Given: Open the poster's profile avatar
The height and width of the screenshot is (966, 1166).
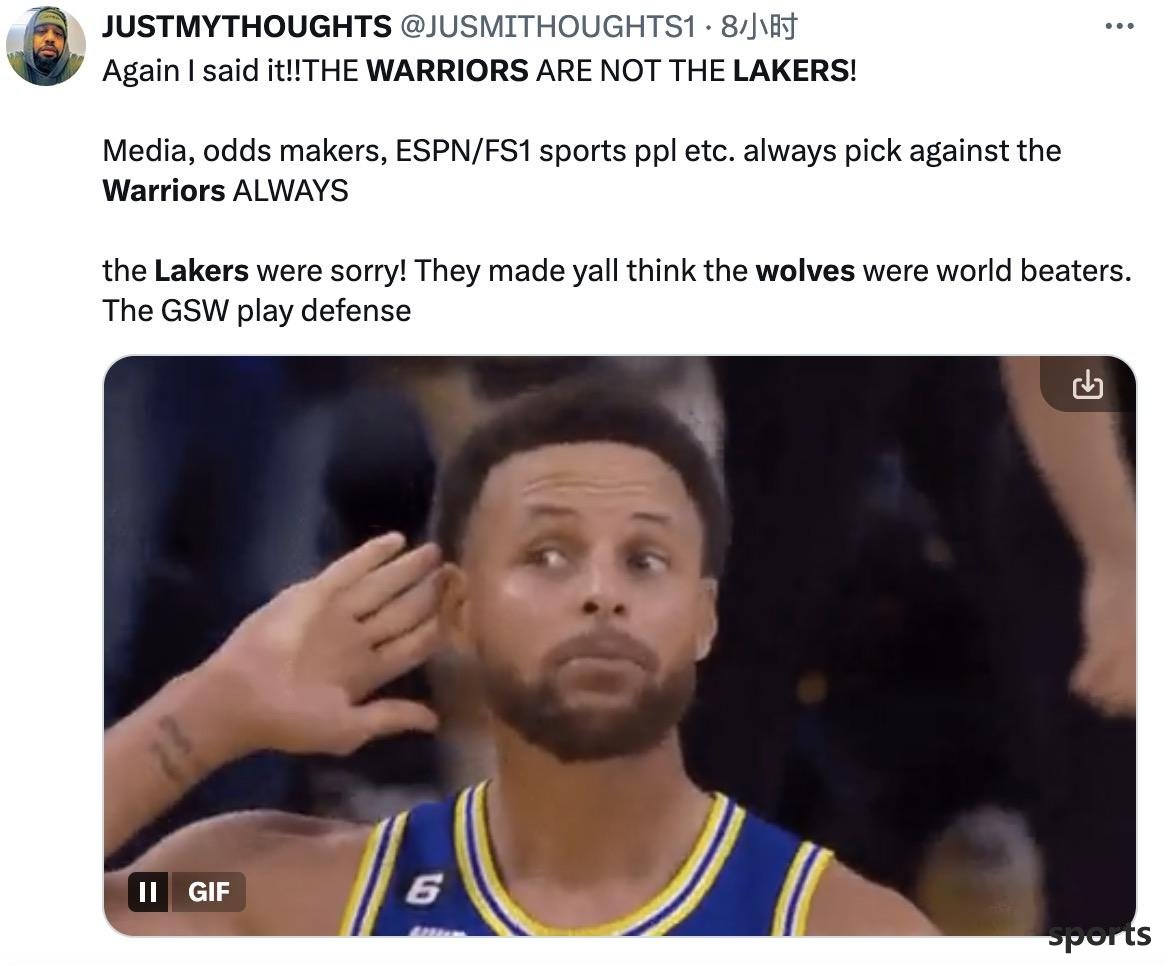Looking at the screenshot, I should click(46, 46).
